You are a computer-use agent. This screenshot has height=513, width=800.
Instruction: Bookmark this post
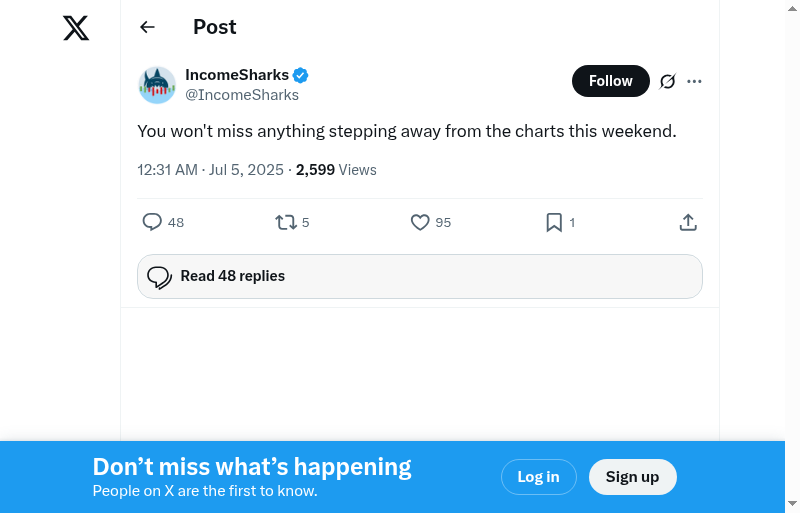[x=554, y=222]
